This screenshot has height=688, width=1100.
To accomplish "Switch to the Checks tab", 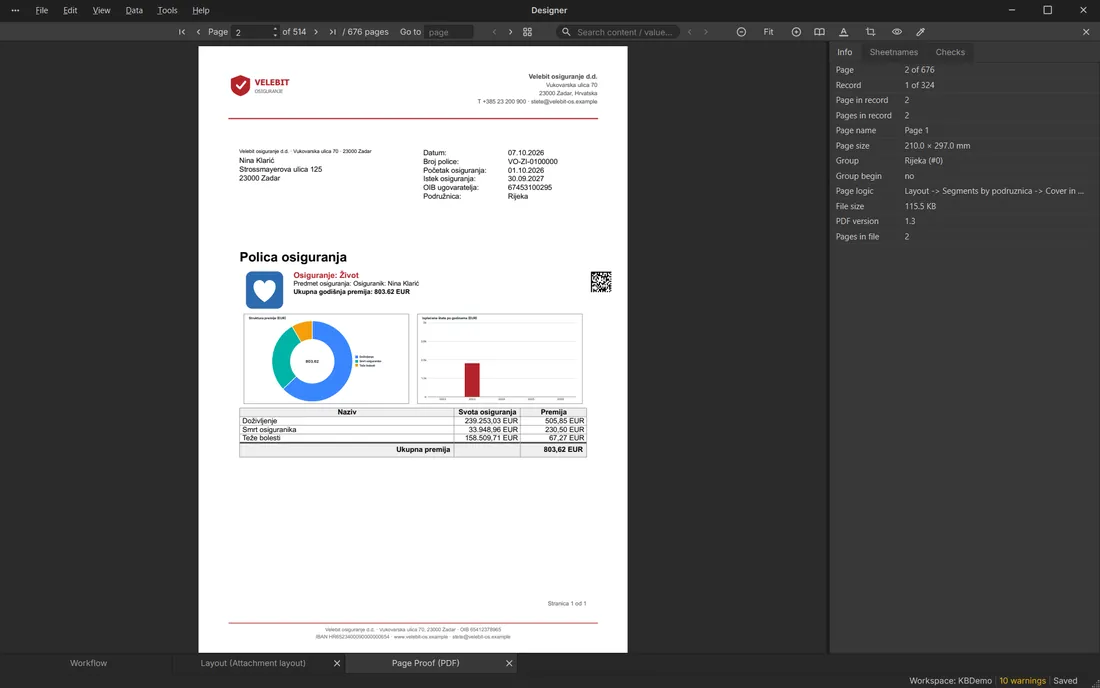I will [x=950, y=53].
